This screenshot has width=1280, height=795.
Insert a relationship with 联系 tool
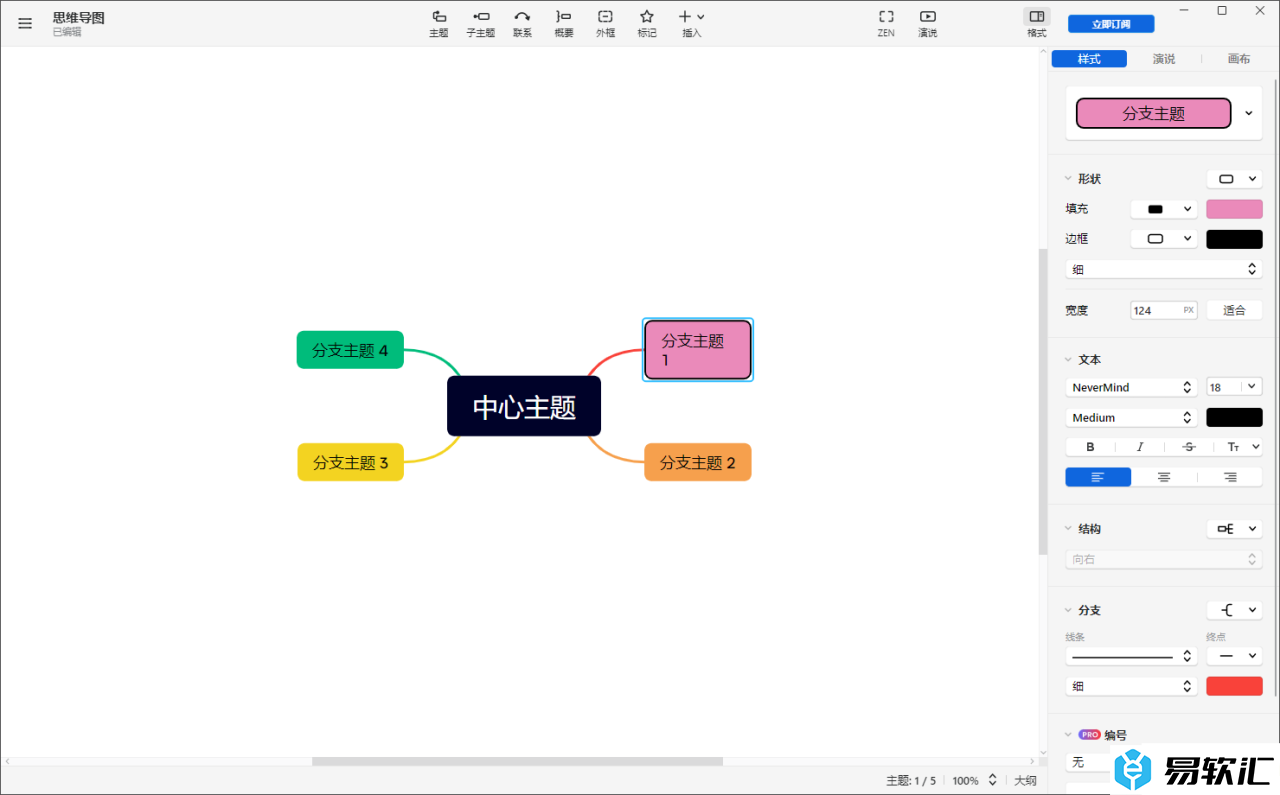click(x=522, y=24)
